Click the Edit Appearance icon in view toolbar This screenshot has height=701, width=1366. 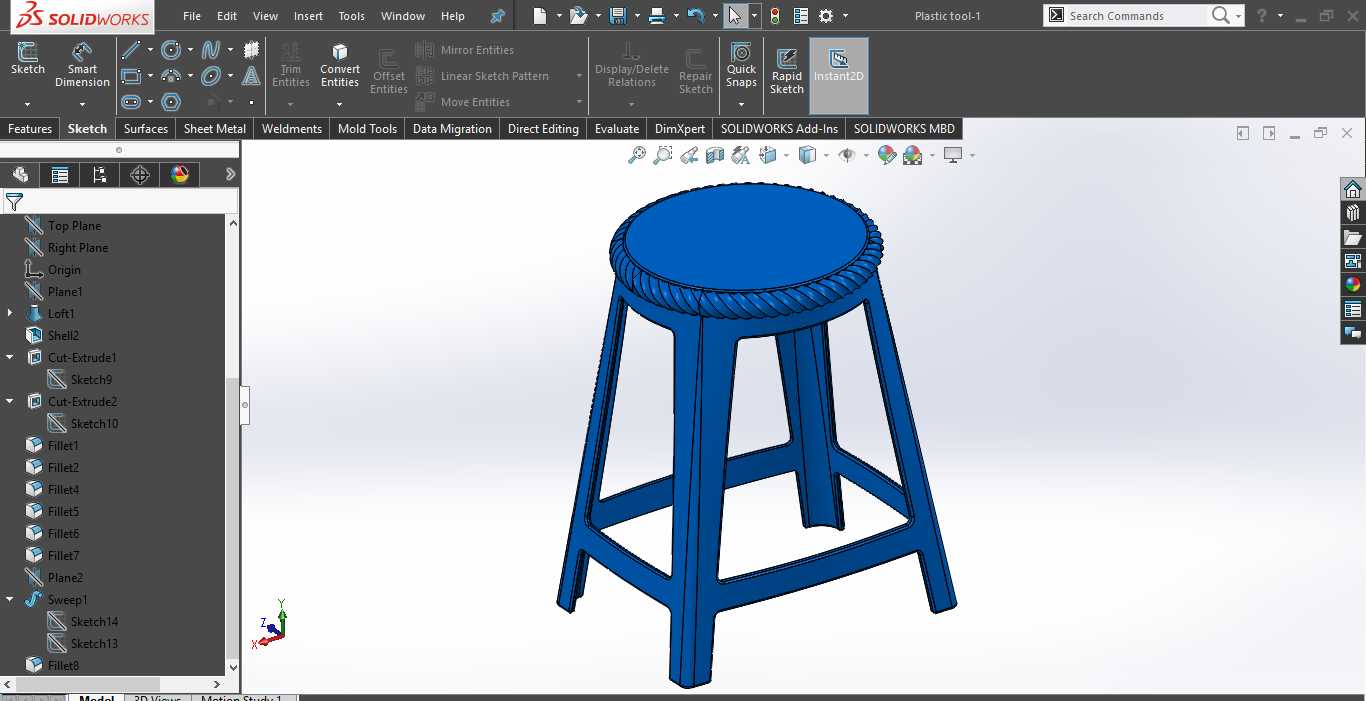point(886,155)
